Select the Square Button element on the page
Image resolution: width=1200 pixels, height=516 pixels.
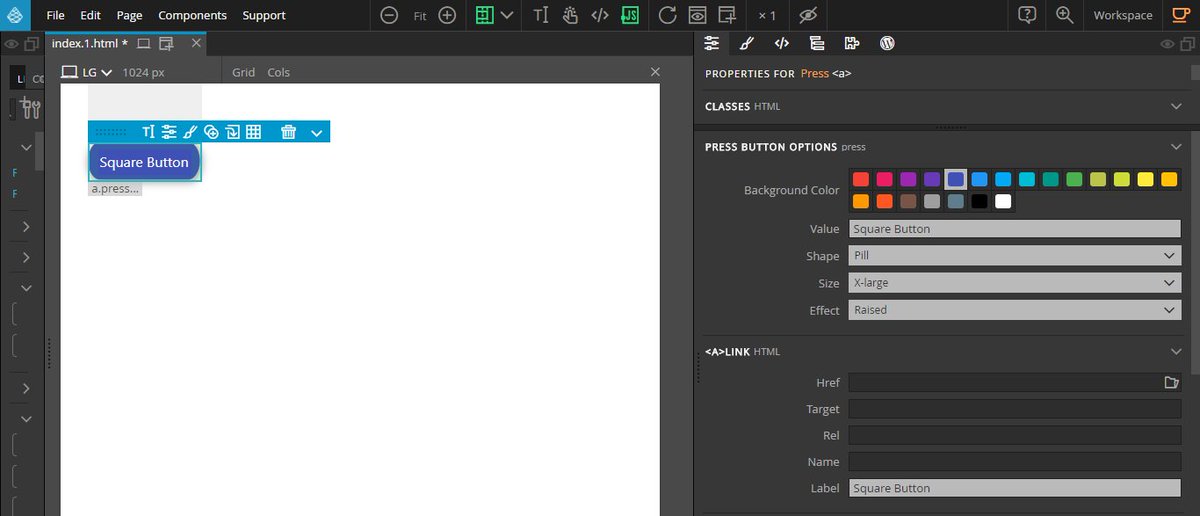tap(145, 162)
